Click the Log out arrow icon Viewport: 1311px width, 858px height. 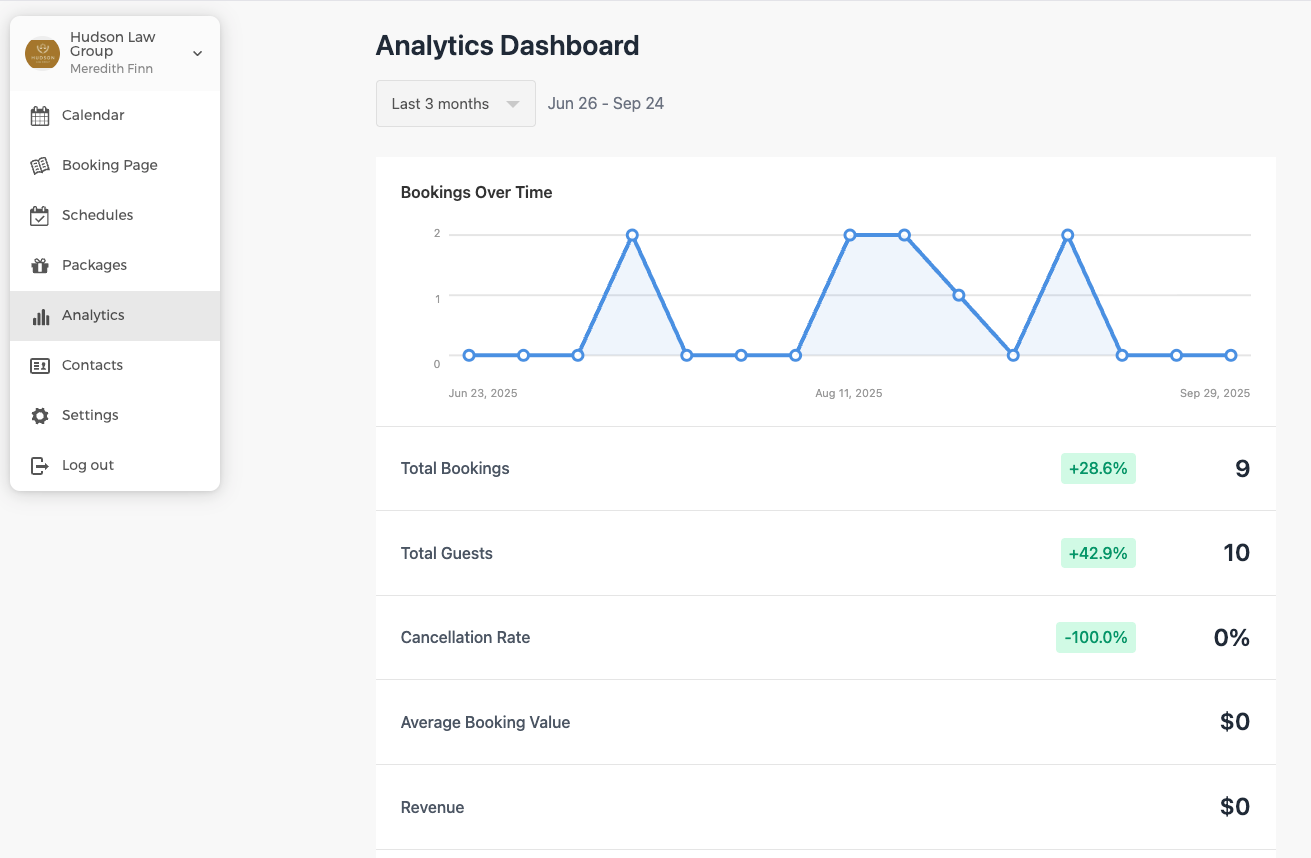click(40, 466)
